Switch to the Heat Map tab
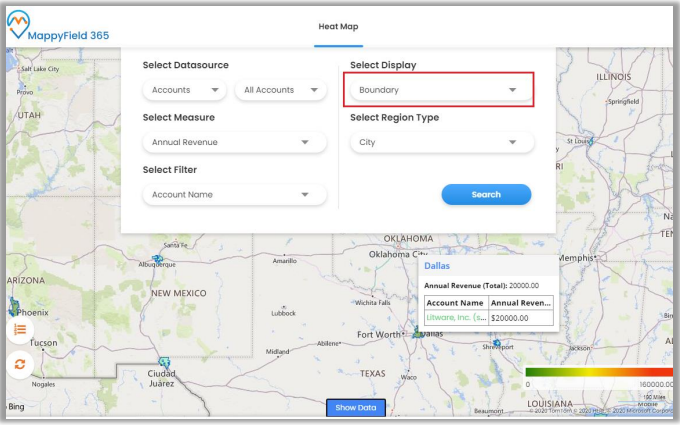Screen dimensions: 680x425 (338, 27)
